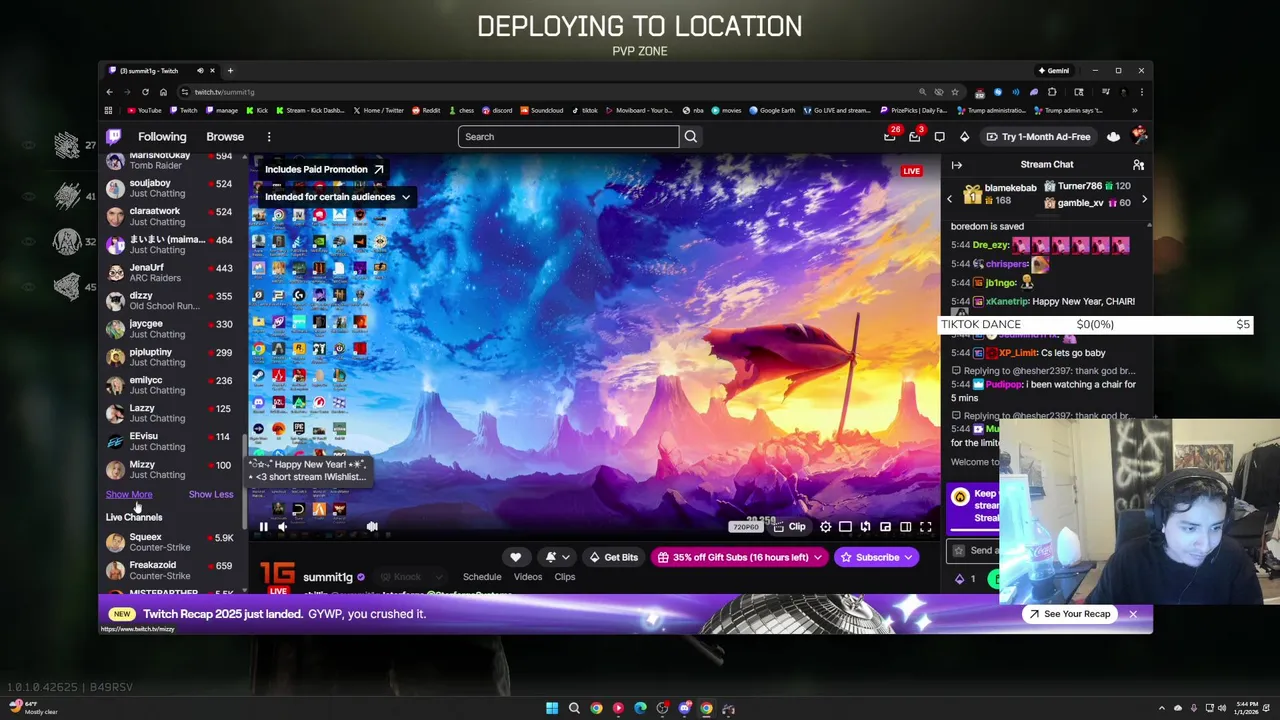Open Freakazoid live channel entry
Viewport: 1280px width, 720px height.
tap(170, 570)
